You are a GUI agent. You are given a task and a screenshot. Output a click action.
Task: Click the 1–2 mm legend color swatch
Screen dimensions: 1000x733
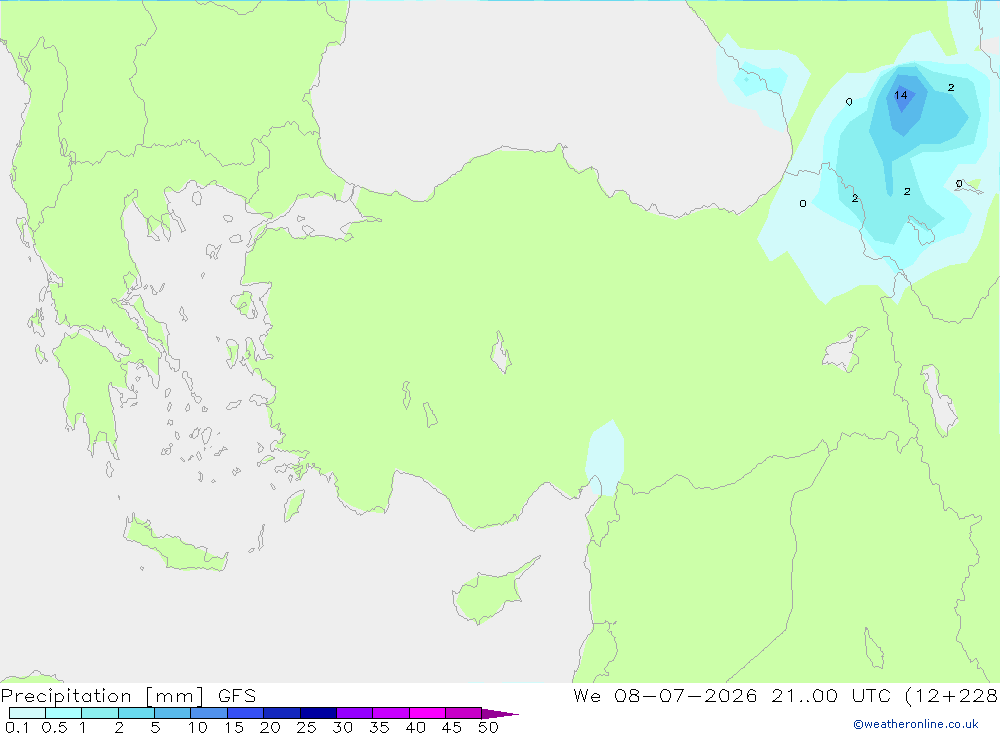point(99,713)
